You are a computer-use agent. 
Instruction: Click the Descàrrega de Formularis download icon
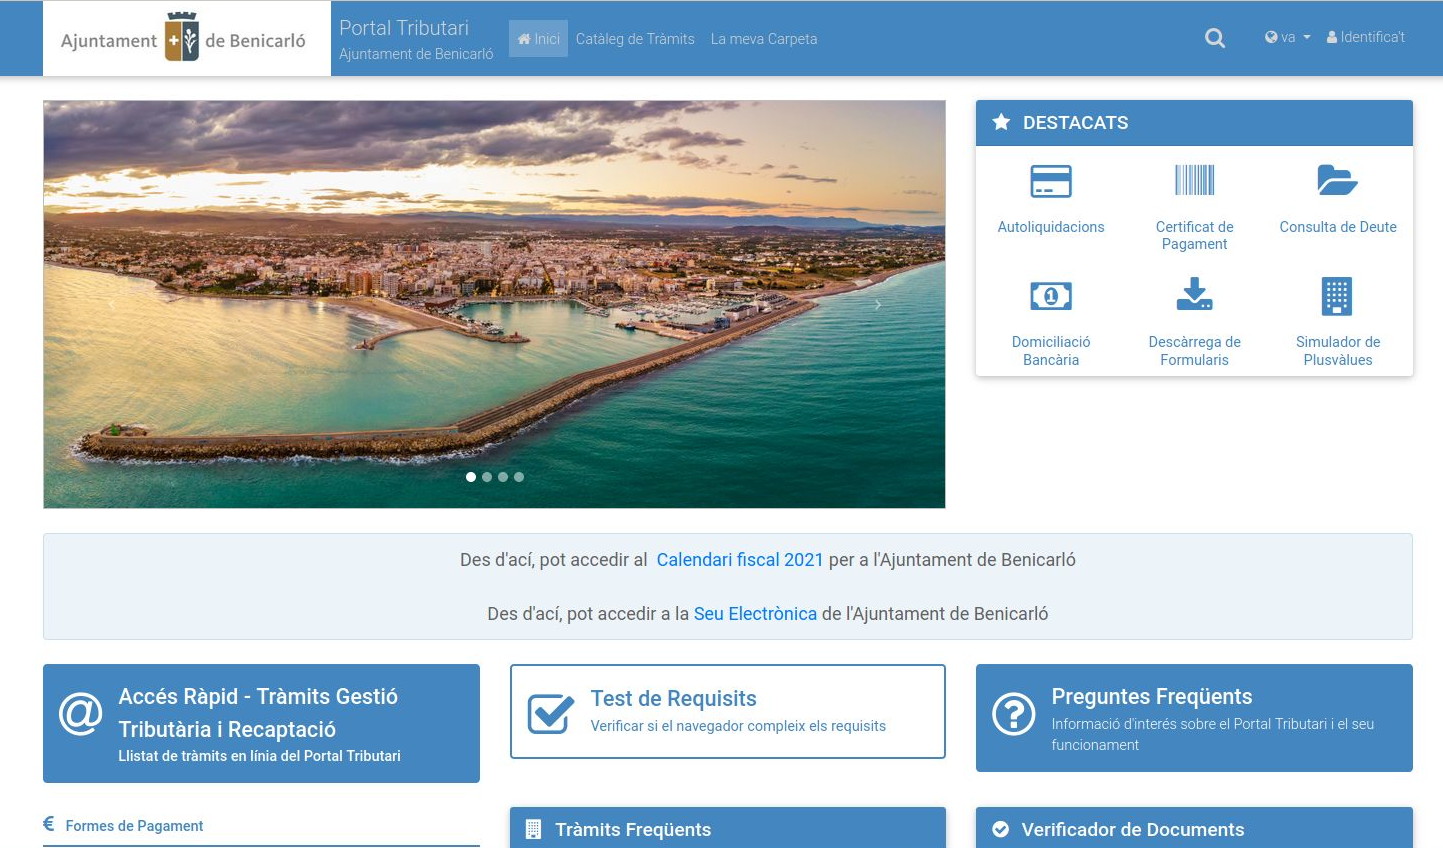click(x=1194, y=295)
